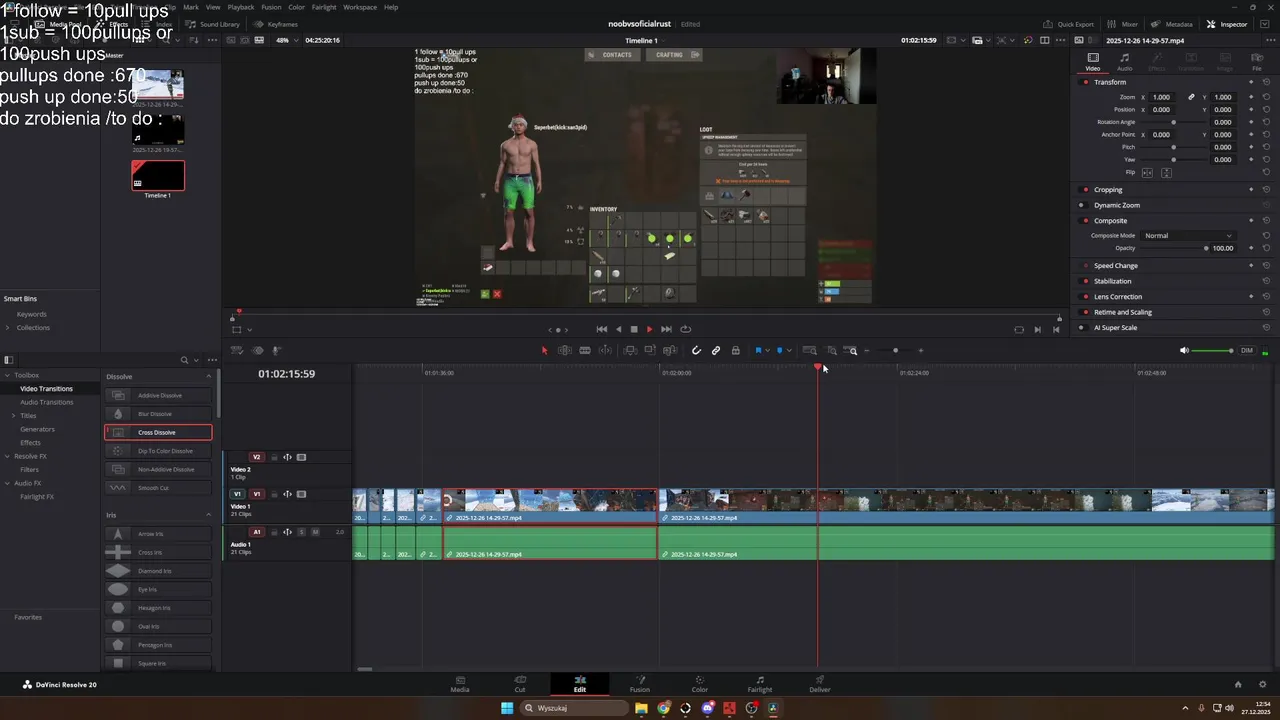Click the Quick Export button
The width and height of the screenshot is (1280, 720).
(x=1069, y=24)
